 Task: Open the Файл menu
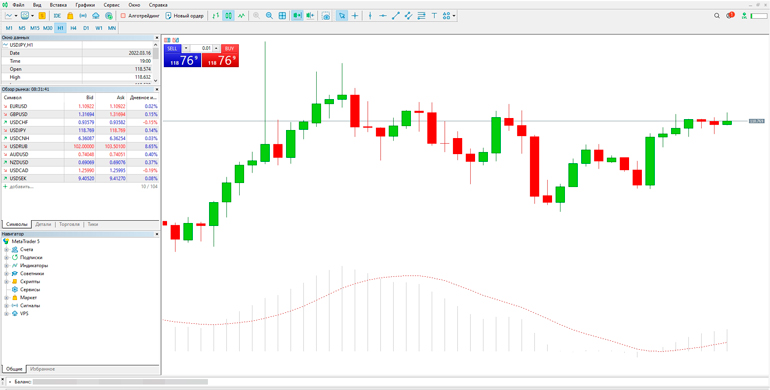pos(18,4)
